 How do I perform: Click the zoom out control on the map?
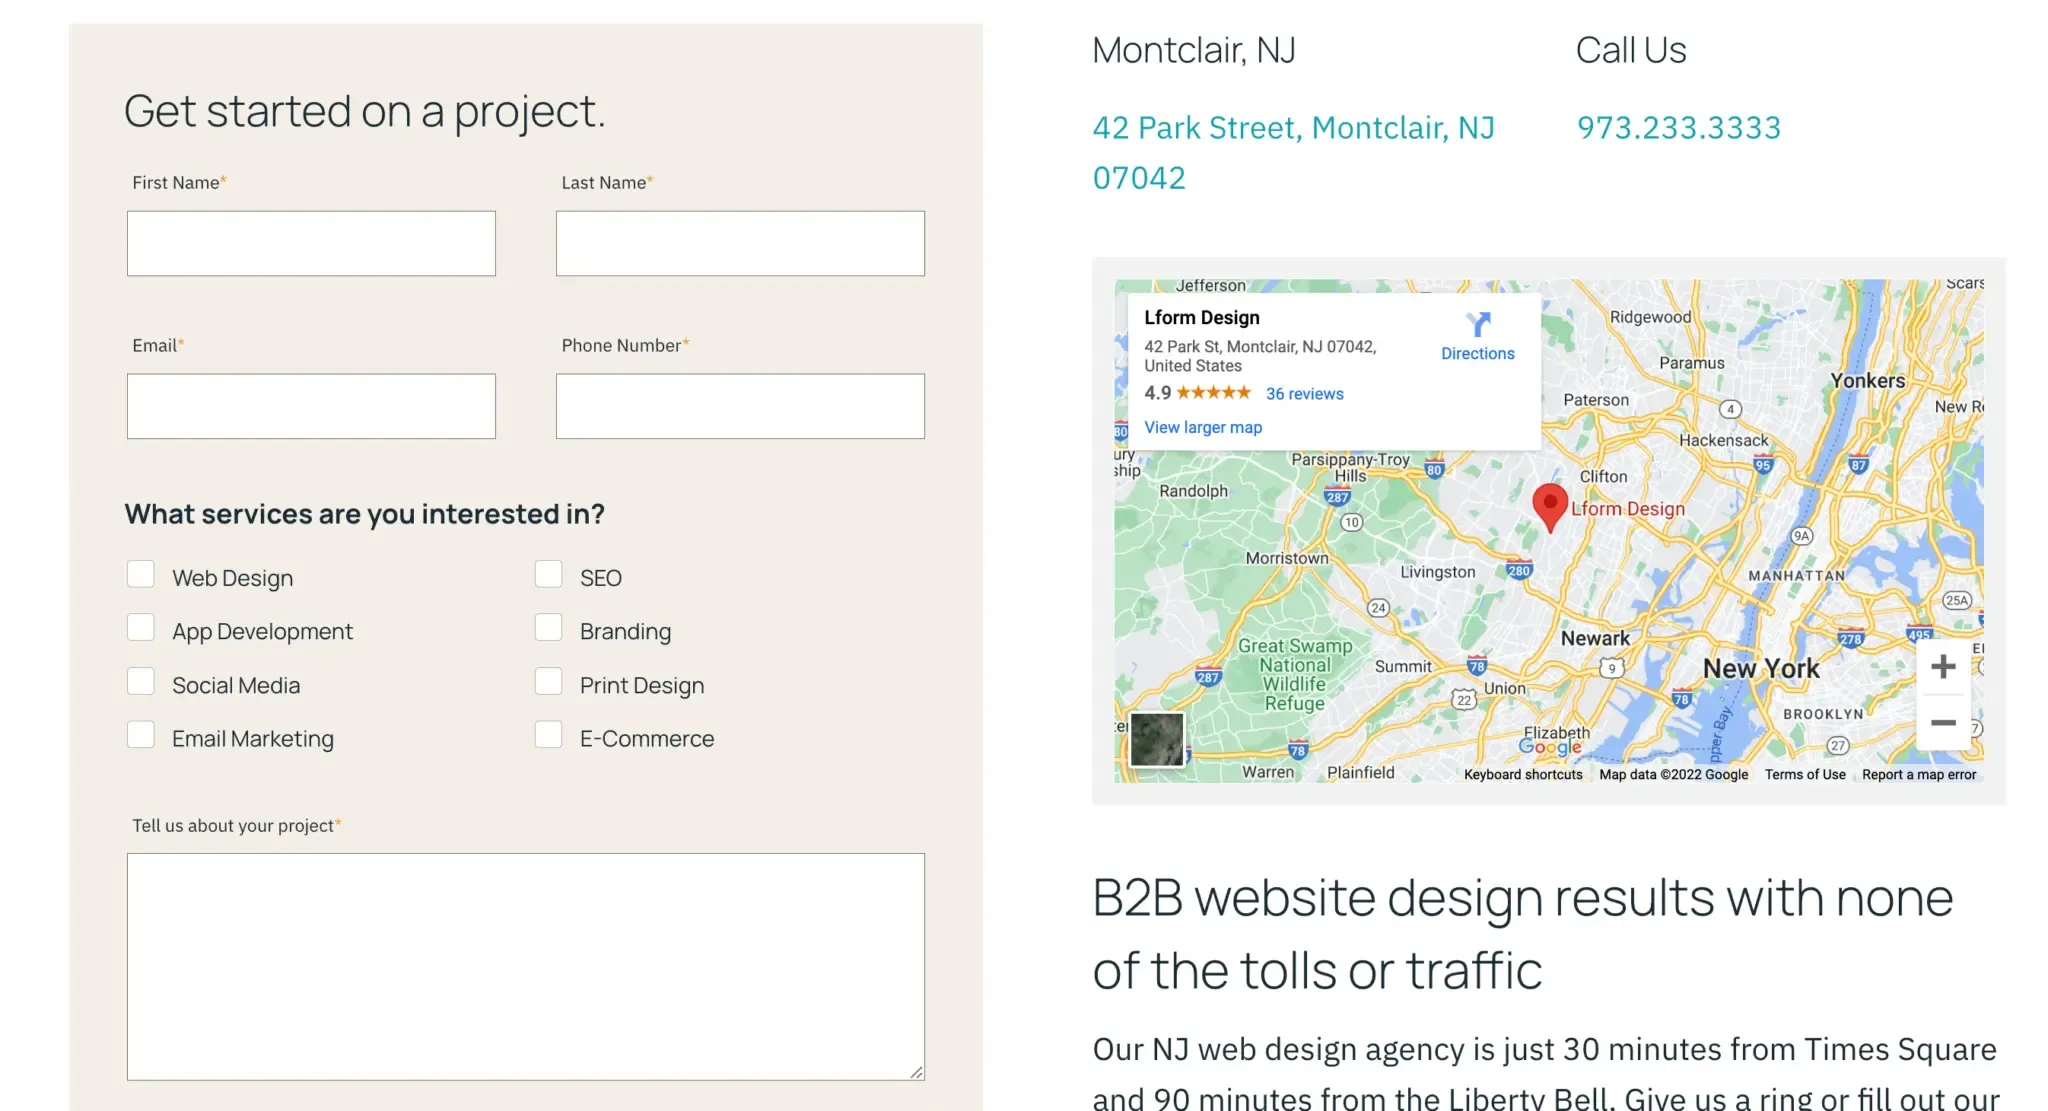pyautogui.click(x=1943, y=722)
